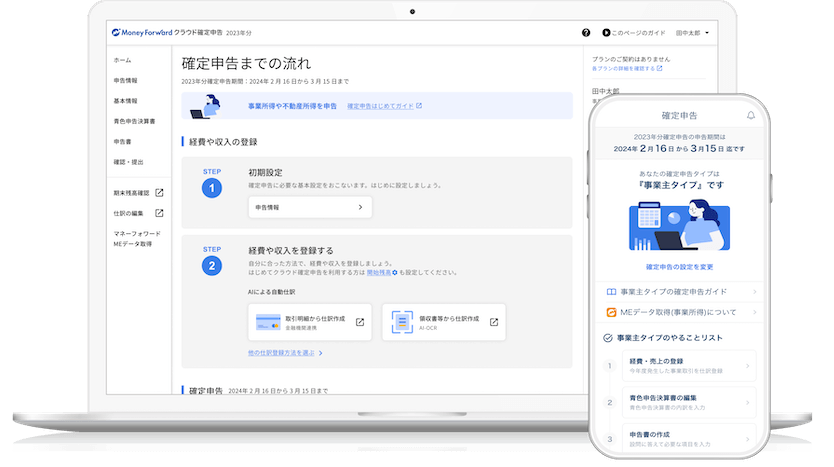This screenshot has height=467, width=834.
Task: Open 青色申告決算書 in the sidebar
Action: pos(135,121)
